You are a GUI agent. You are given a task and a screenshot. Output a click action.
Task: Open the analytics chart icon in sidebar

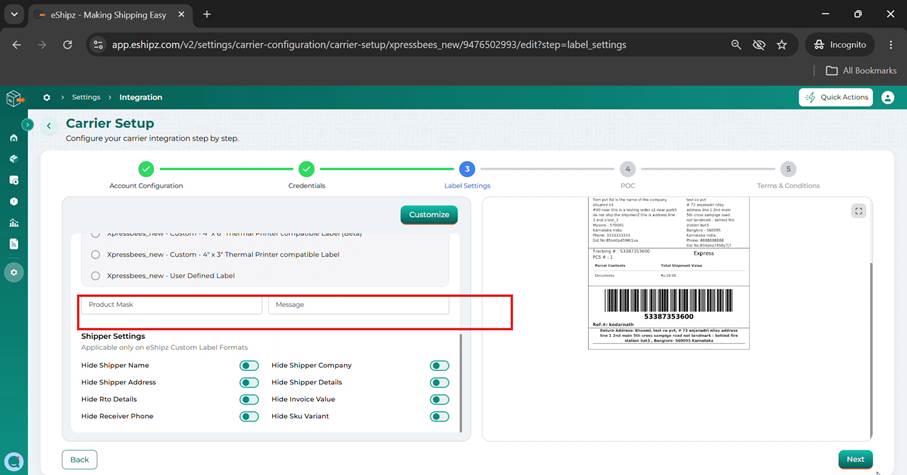pyautogui.click(x=14, y=223)
